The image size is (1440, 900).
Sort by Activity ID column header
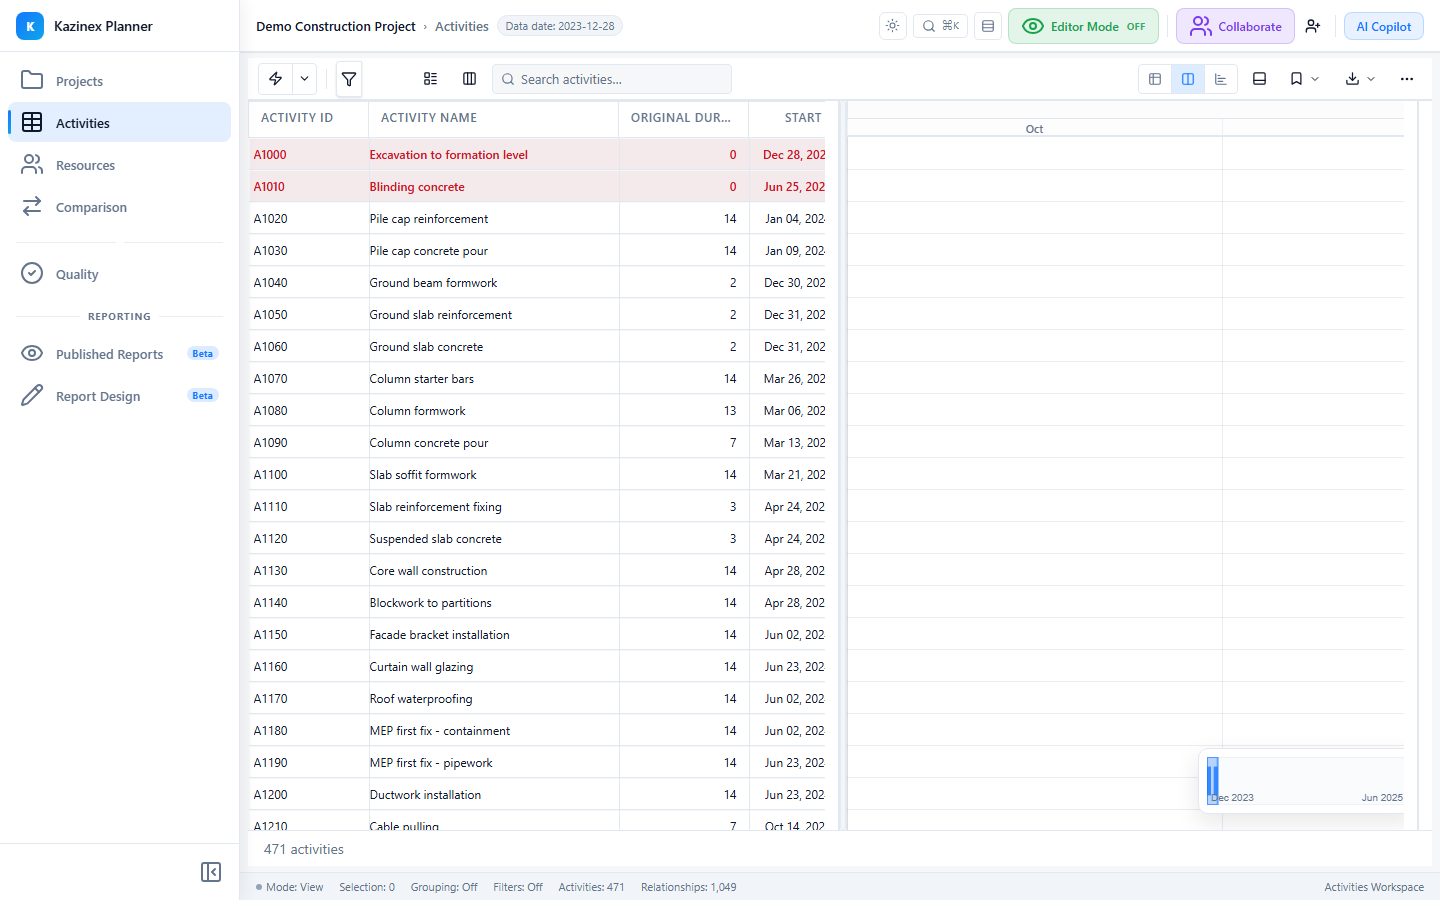309,118
